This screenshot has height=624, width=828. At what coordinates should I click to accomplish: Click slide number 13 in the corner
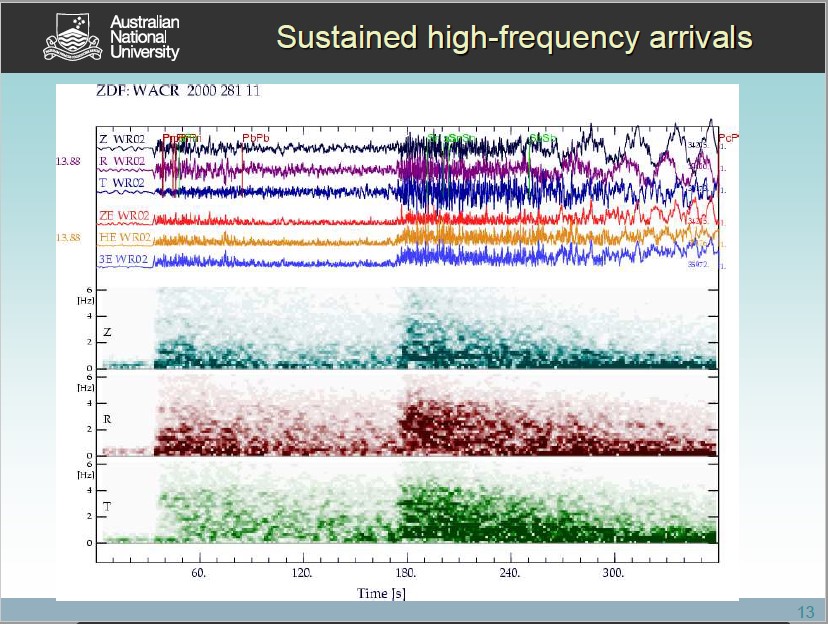click(805, 612)
